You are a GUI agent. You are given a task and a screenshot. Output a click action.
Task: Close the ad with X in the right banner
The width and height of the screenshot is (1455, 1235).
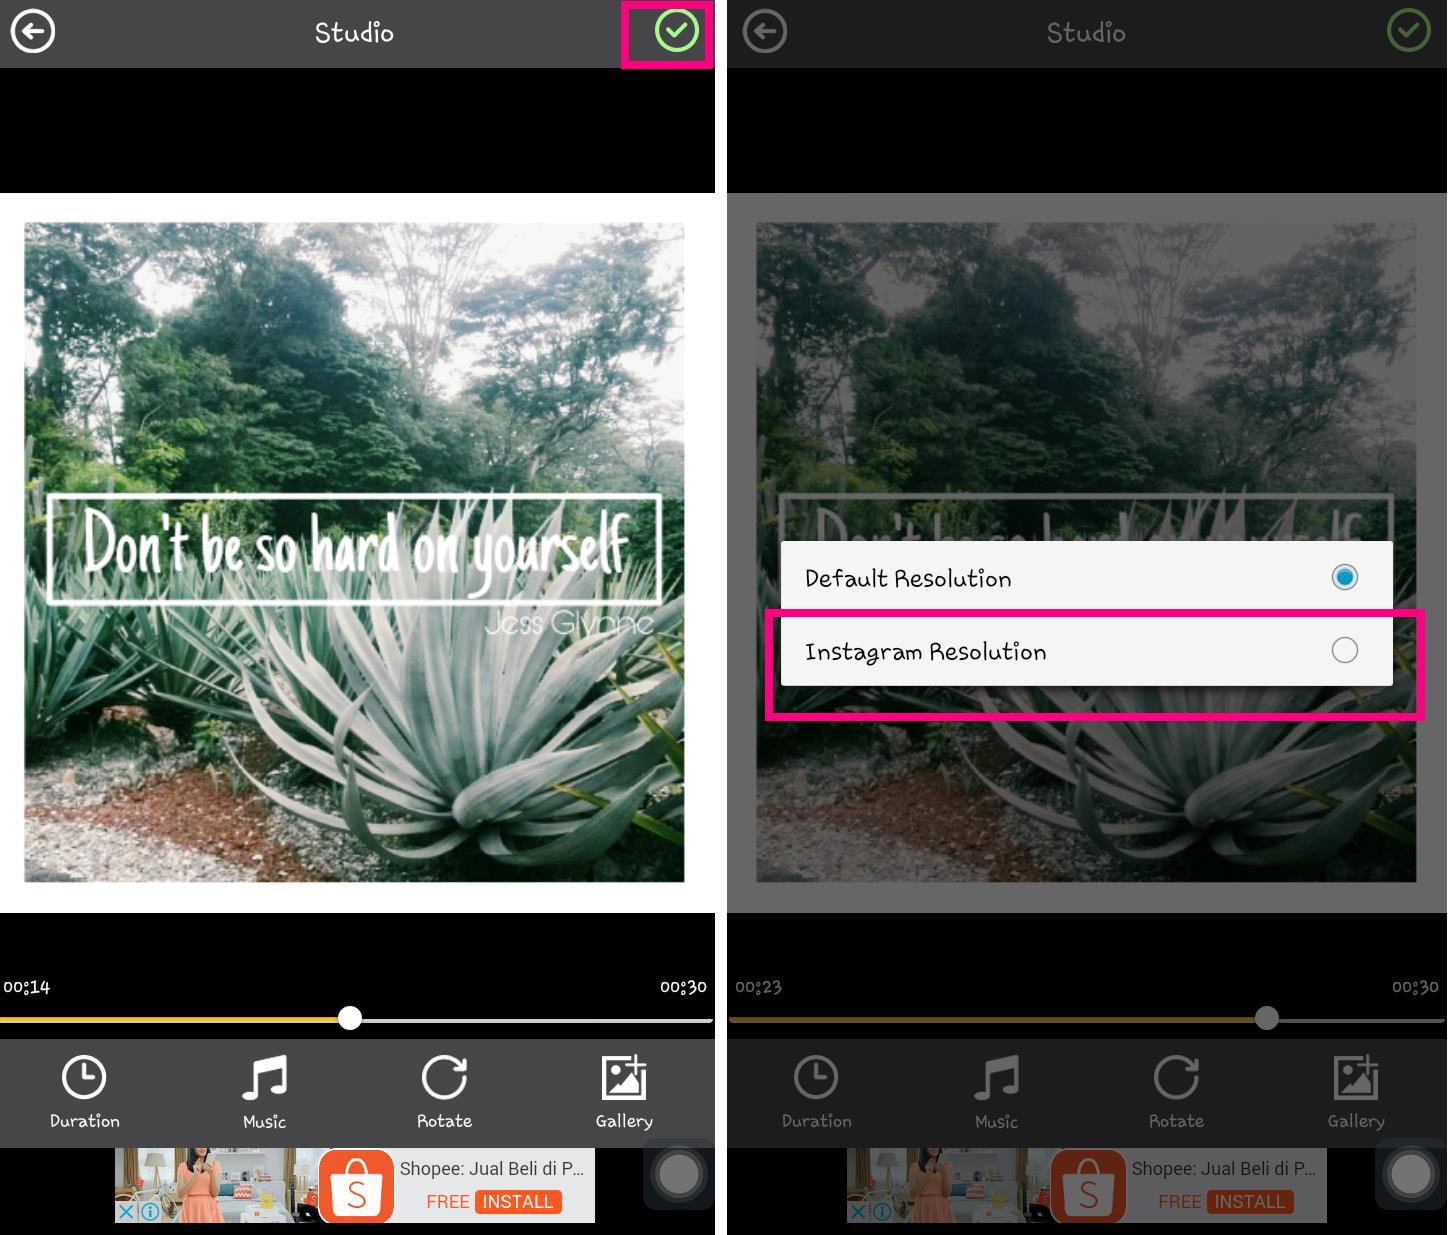pos(858,1211)
